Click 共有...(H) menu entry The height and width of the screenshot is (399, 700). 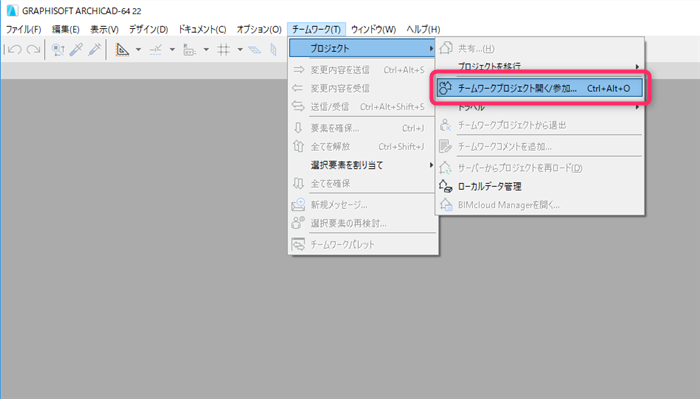[540, 48]
